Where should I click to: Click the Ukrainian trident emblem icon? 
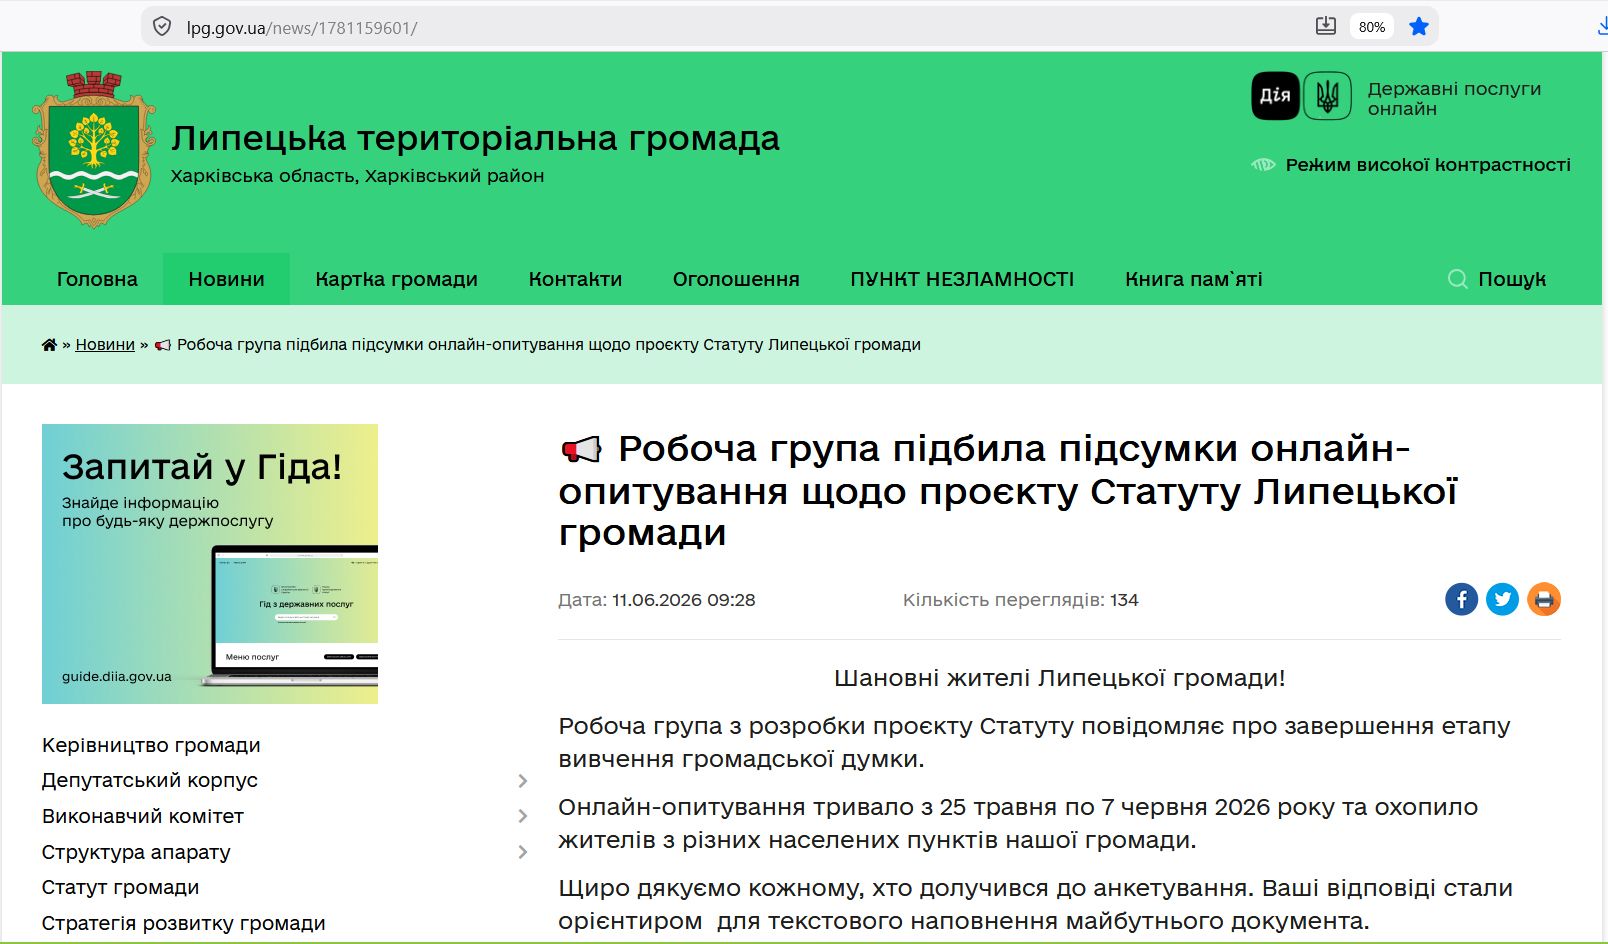point(1327,96)
